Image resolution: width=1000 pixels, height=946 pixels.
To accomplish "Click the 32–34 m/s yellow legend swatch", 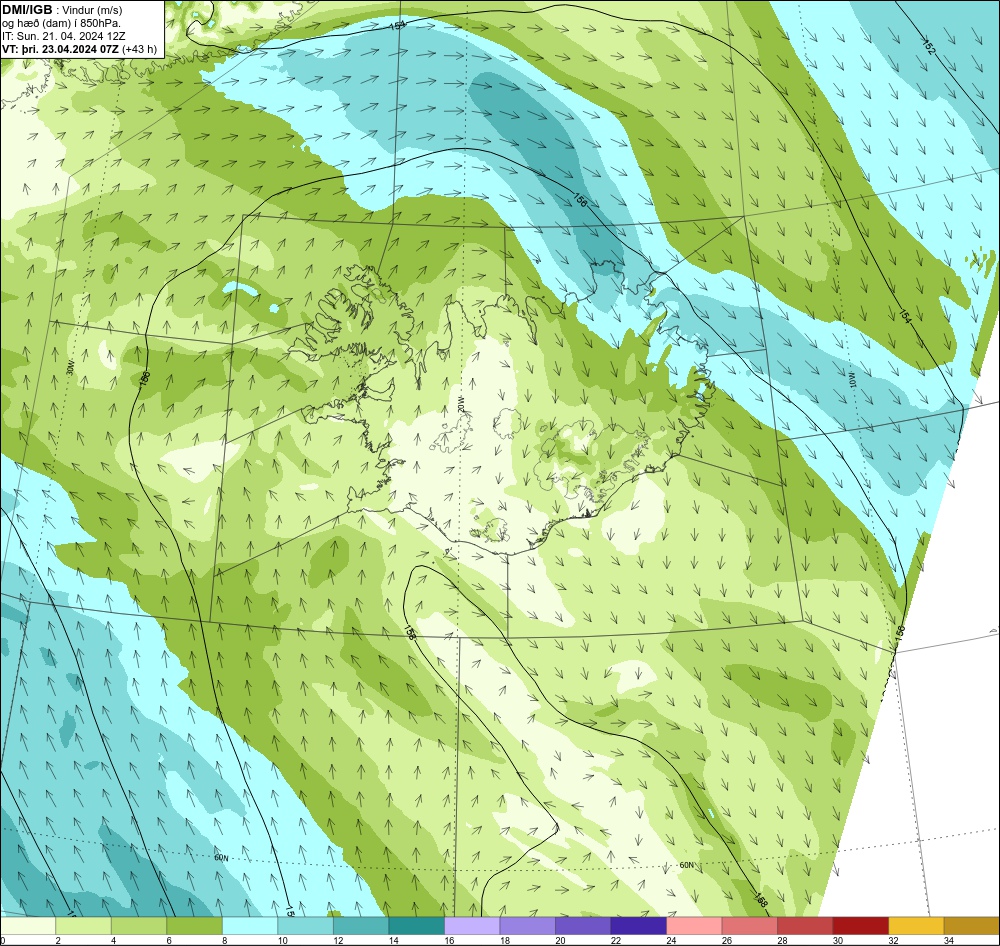I will 916,926.
